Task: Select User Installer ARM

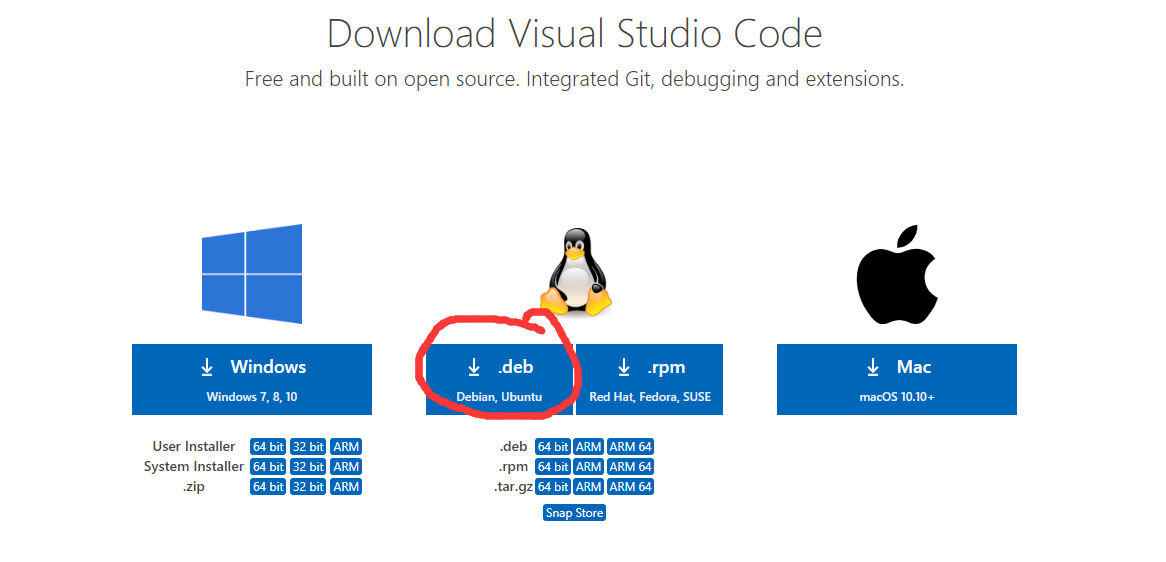Action: pos(347,447)
